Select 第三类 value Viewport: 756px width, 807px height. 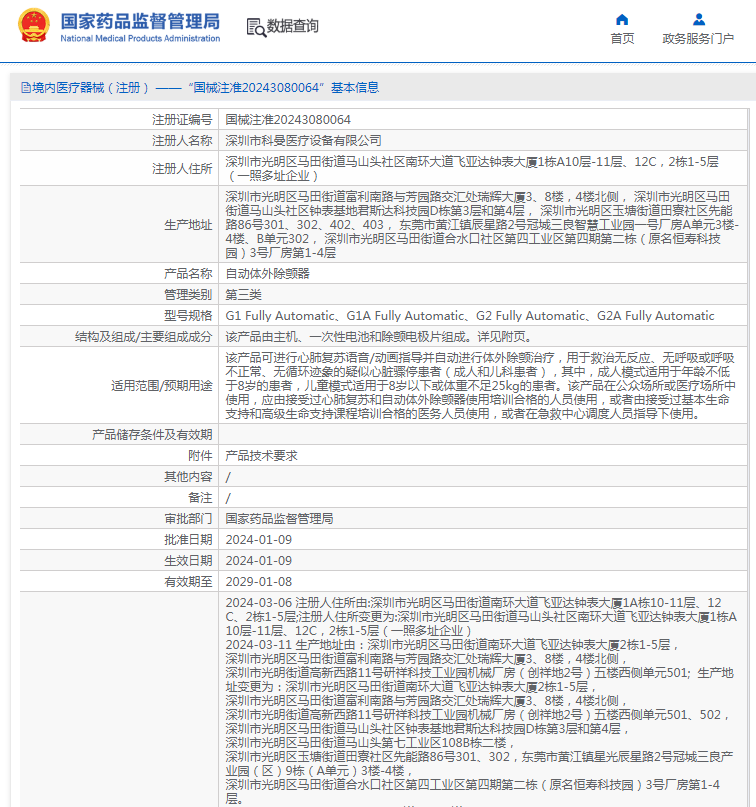(x=243, y=294)
